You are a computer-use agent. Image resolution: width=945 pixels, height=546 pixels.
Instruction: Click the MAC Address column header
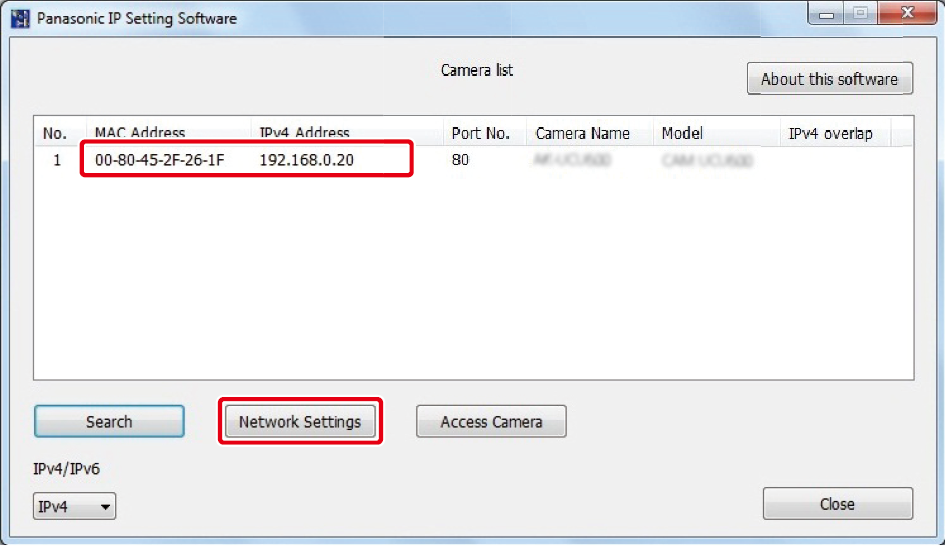click(x=140, y=133)
